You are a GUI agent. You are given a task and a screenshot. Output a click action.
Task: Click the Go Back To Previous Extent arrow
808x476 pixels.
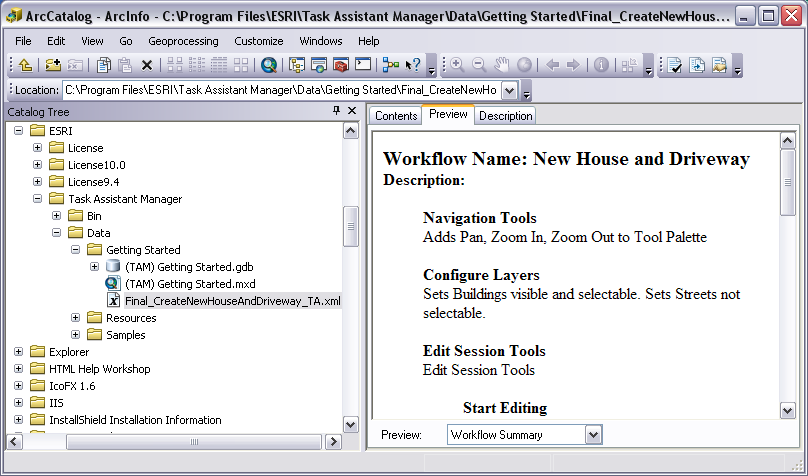[552, 65]
